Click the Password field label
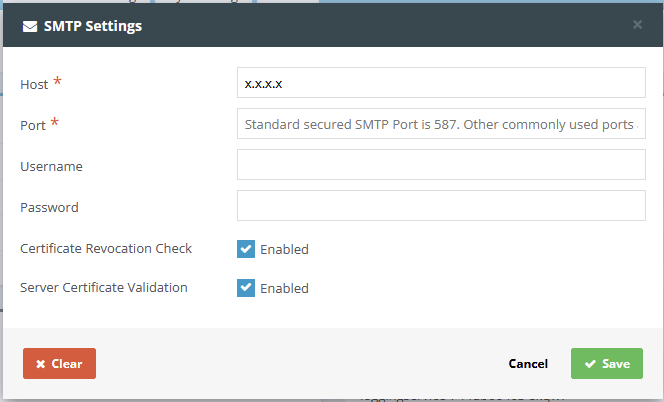 49,208
